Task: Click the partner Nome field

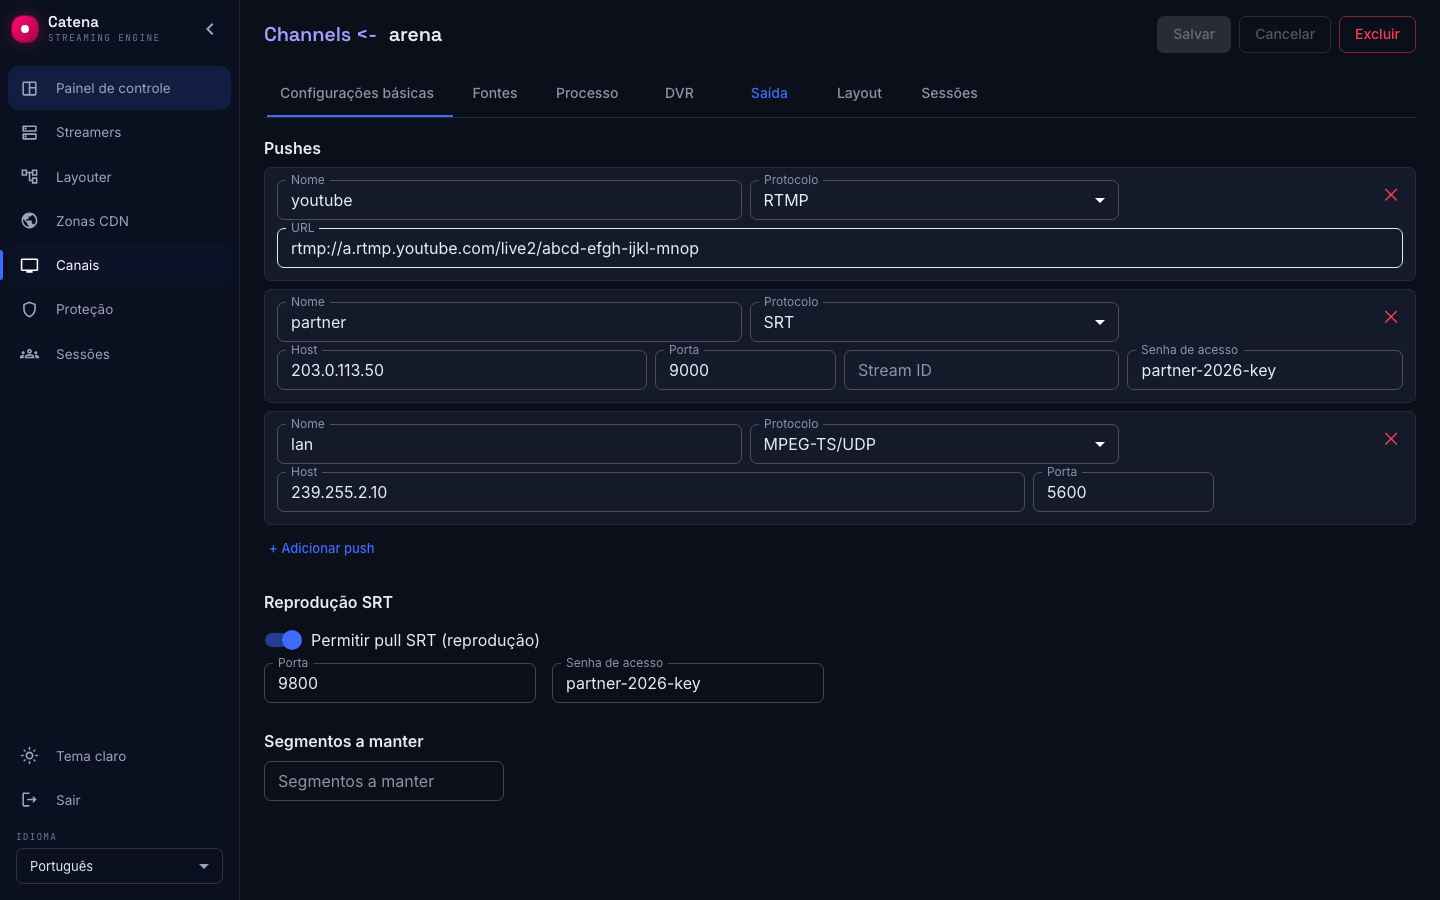Action: 509,322
